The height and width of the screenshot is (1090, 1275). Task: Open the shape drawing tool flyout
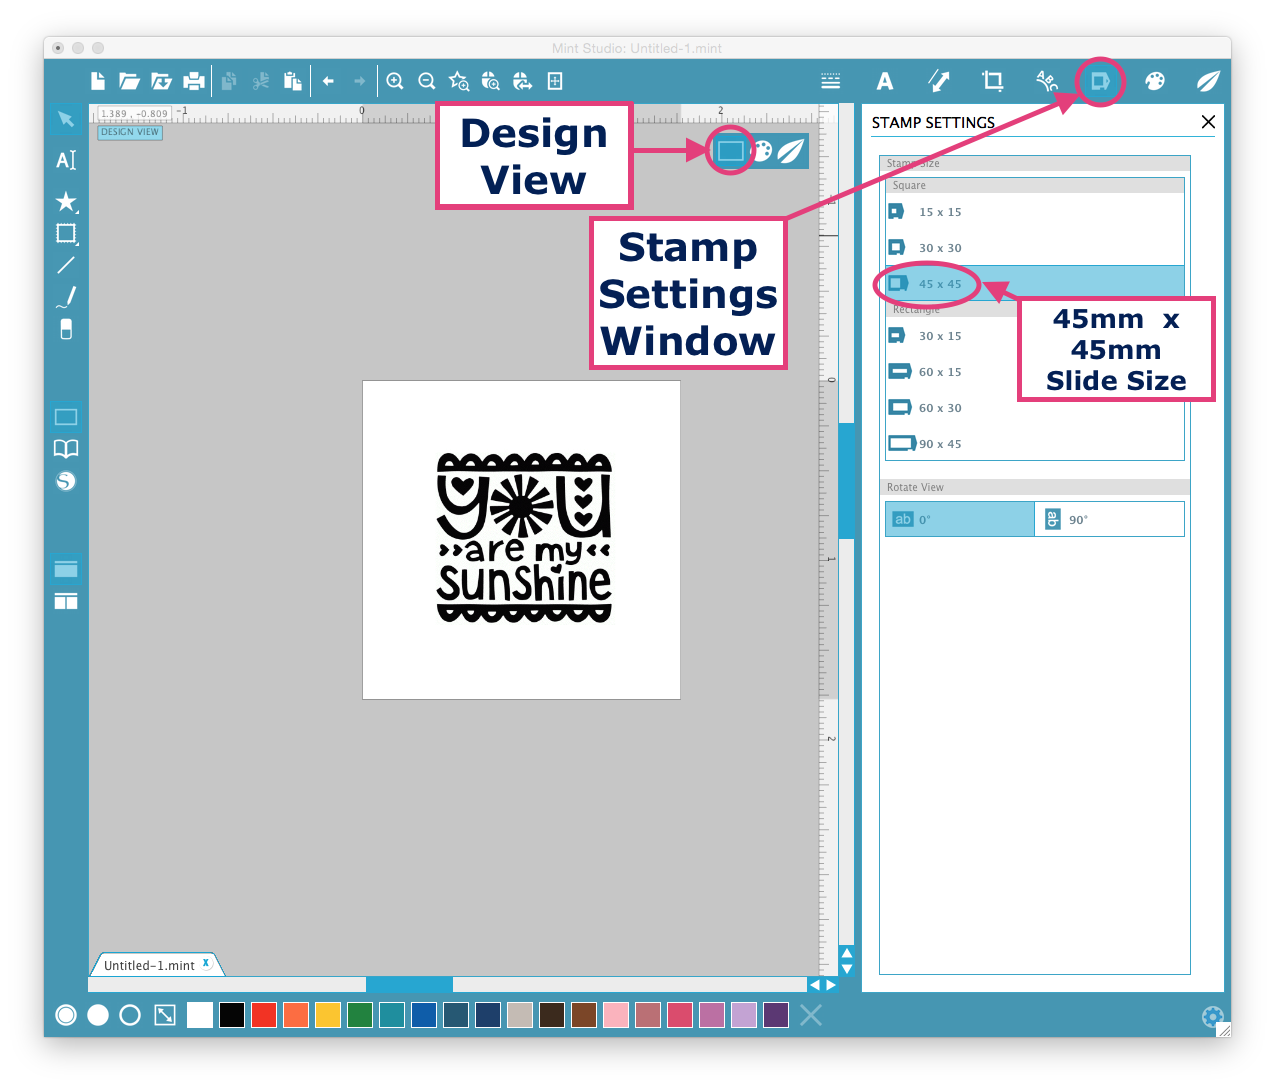pyautogui.click(x=65, y=234)
